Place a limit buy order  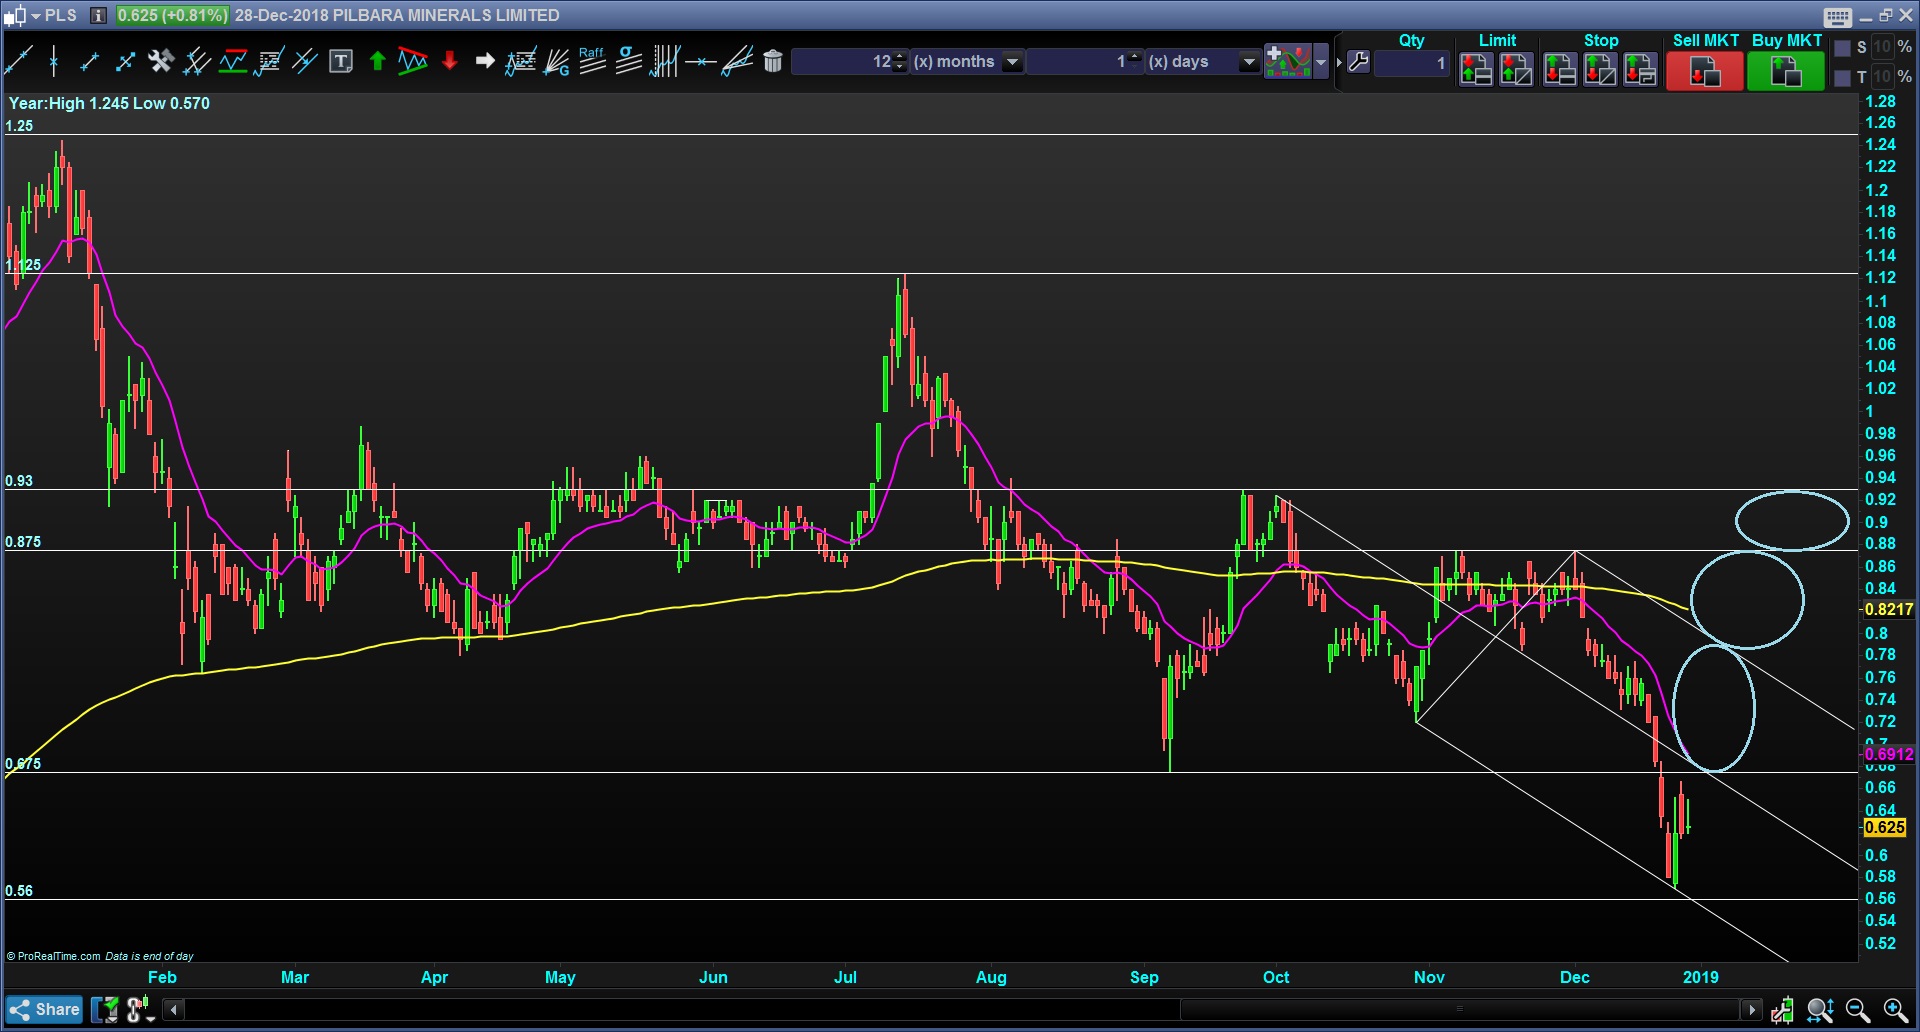click(x=1476, y=70)
